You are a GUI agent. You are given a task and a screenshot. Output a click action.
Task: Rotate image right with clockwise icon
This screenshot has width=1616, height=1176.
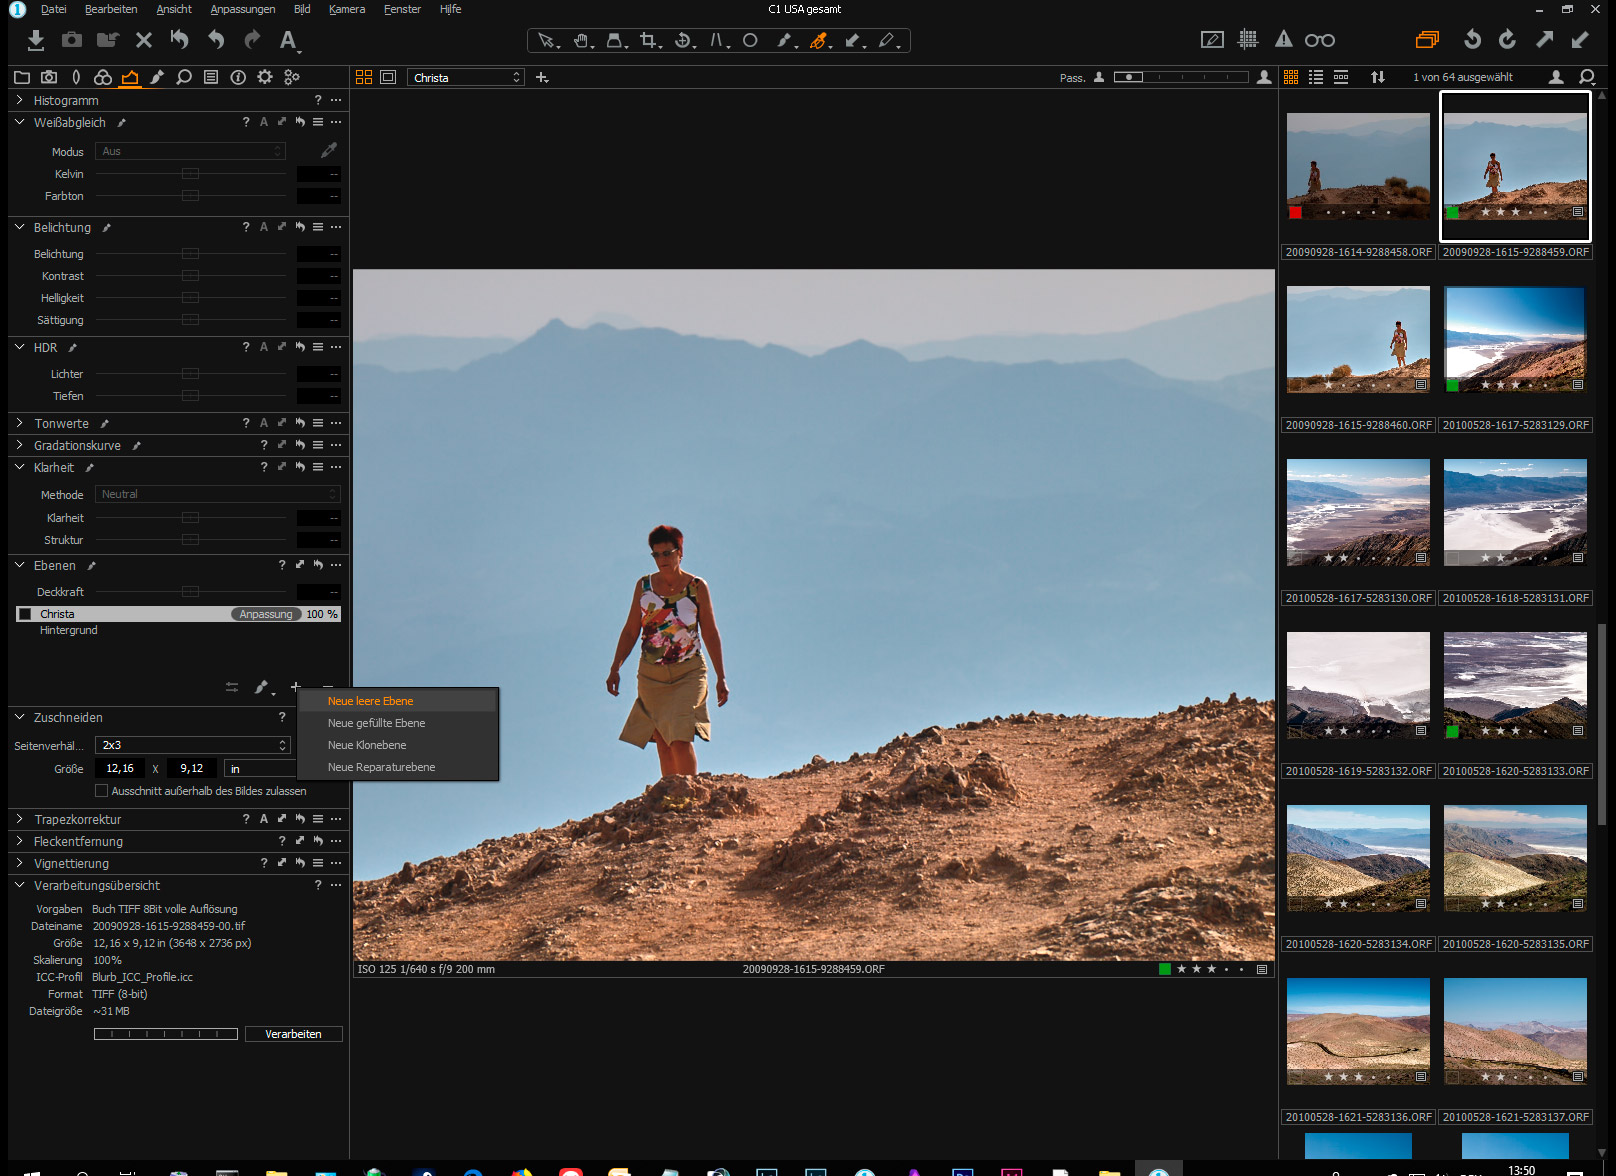[x=1508, y=39]
